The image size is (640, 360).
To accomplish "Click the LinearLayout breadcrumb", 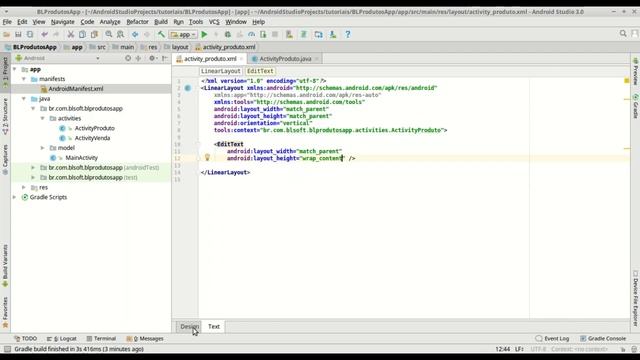I will point(220,71).
